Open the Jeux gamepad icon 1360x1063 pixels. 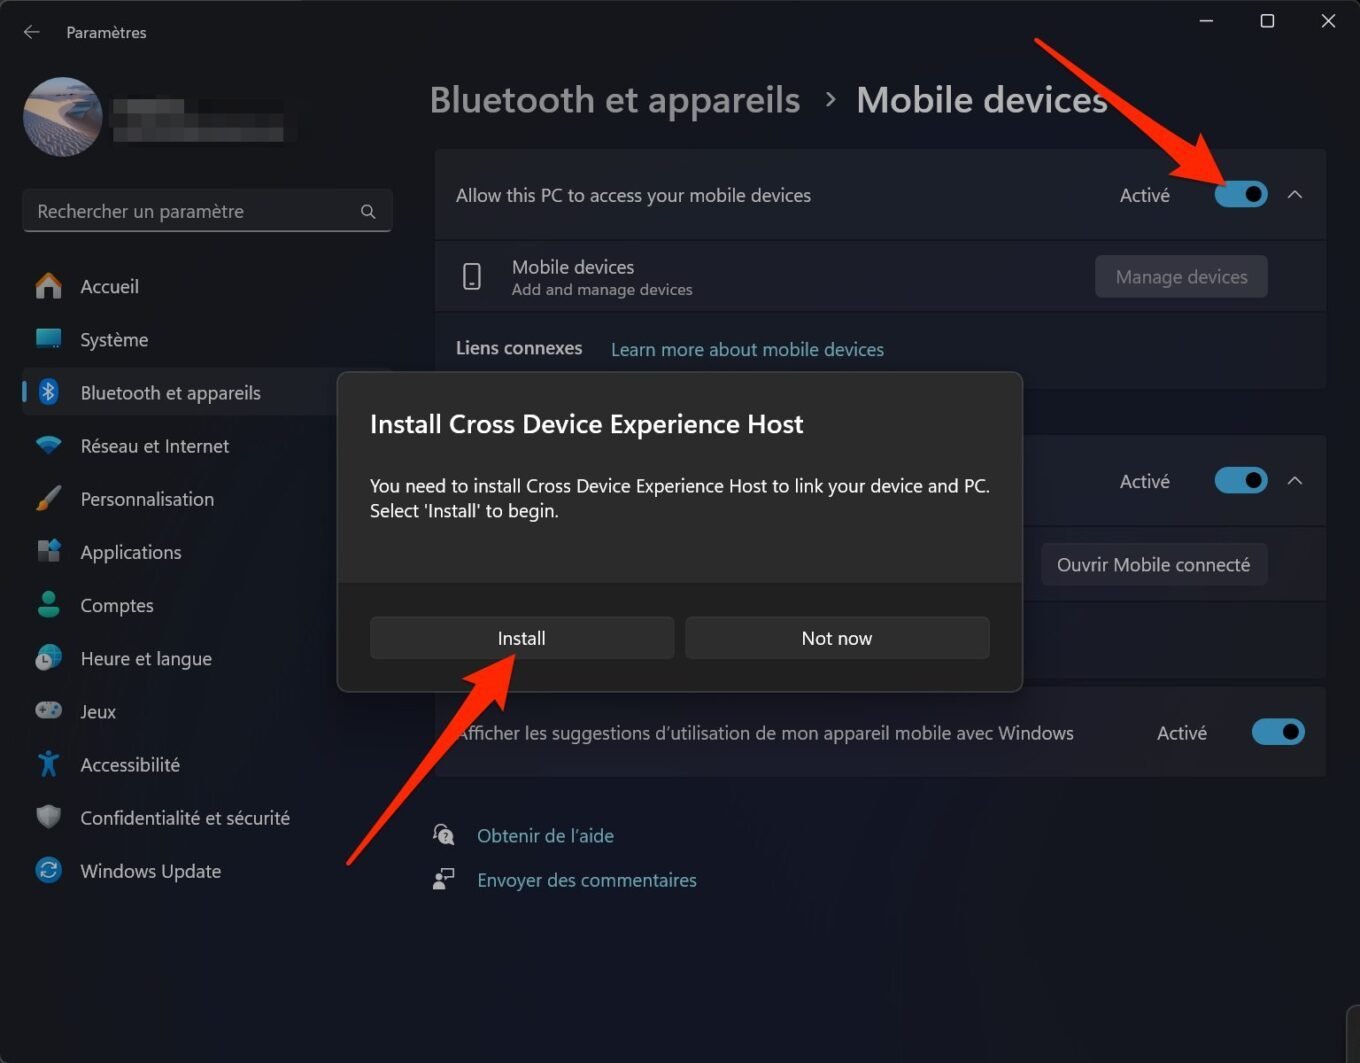(x=48, y=710)
